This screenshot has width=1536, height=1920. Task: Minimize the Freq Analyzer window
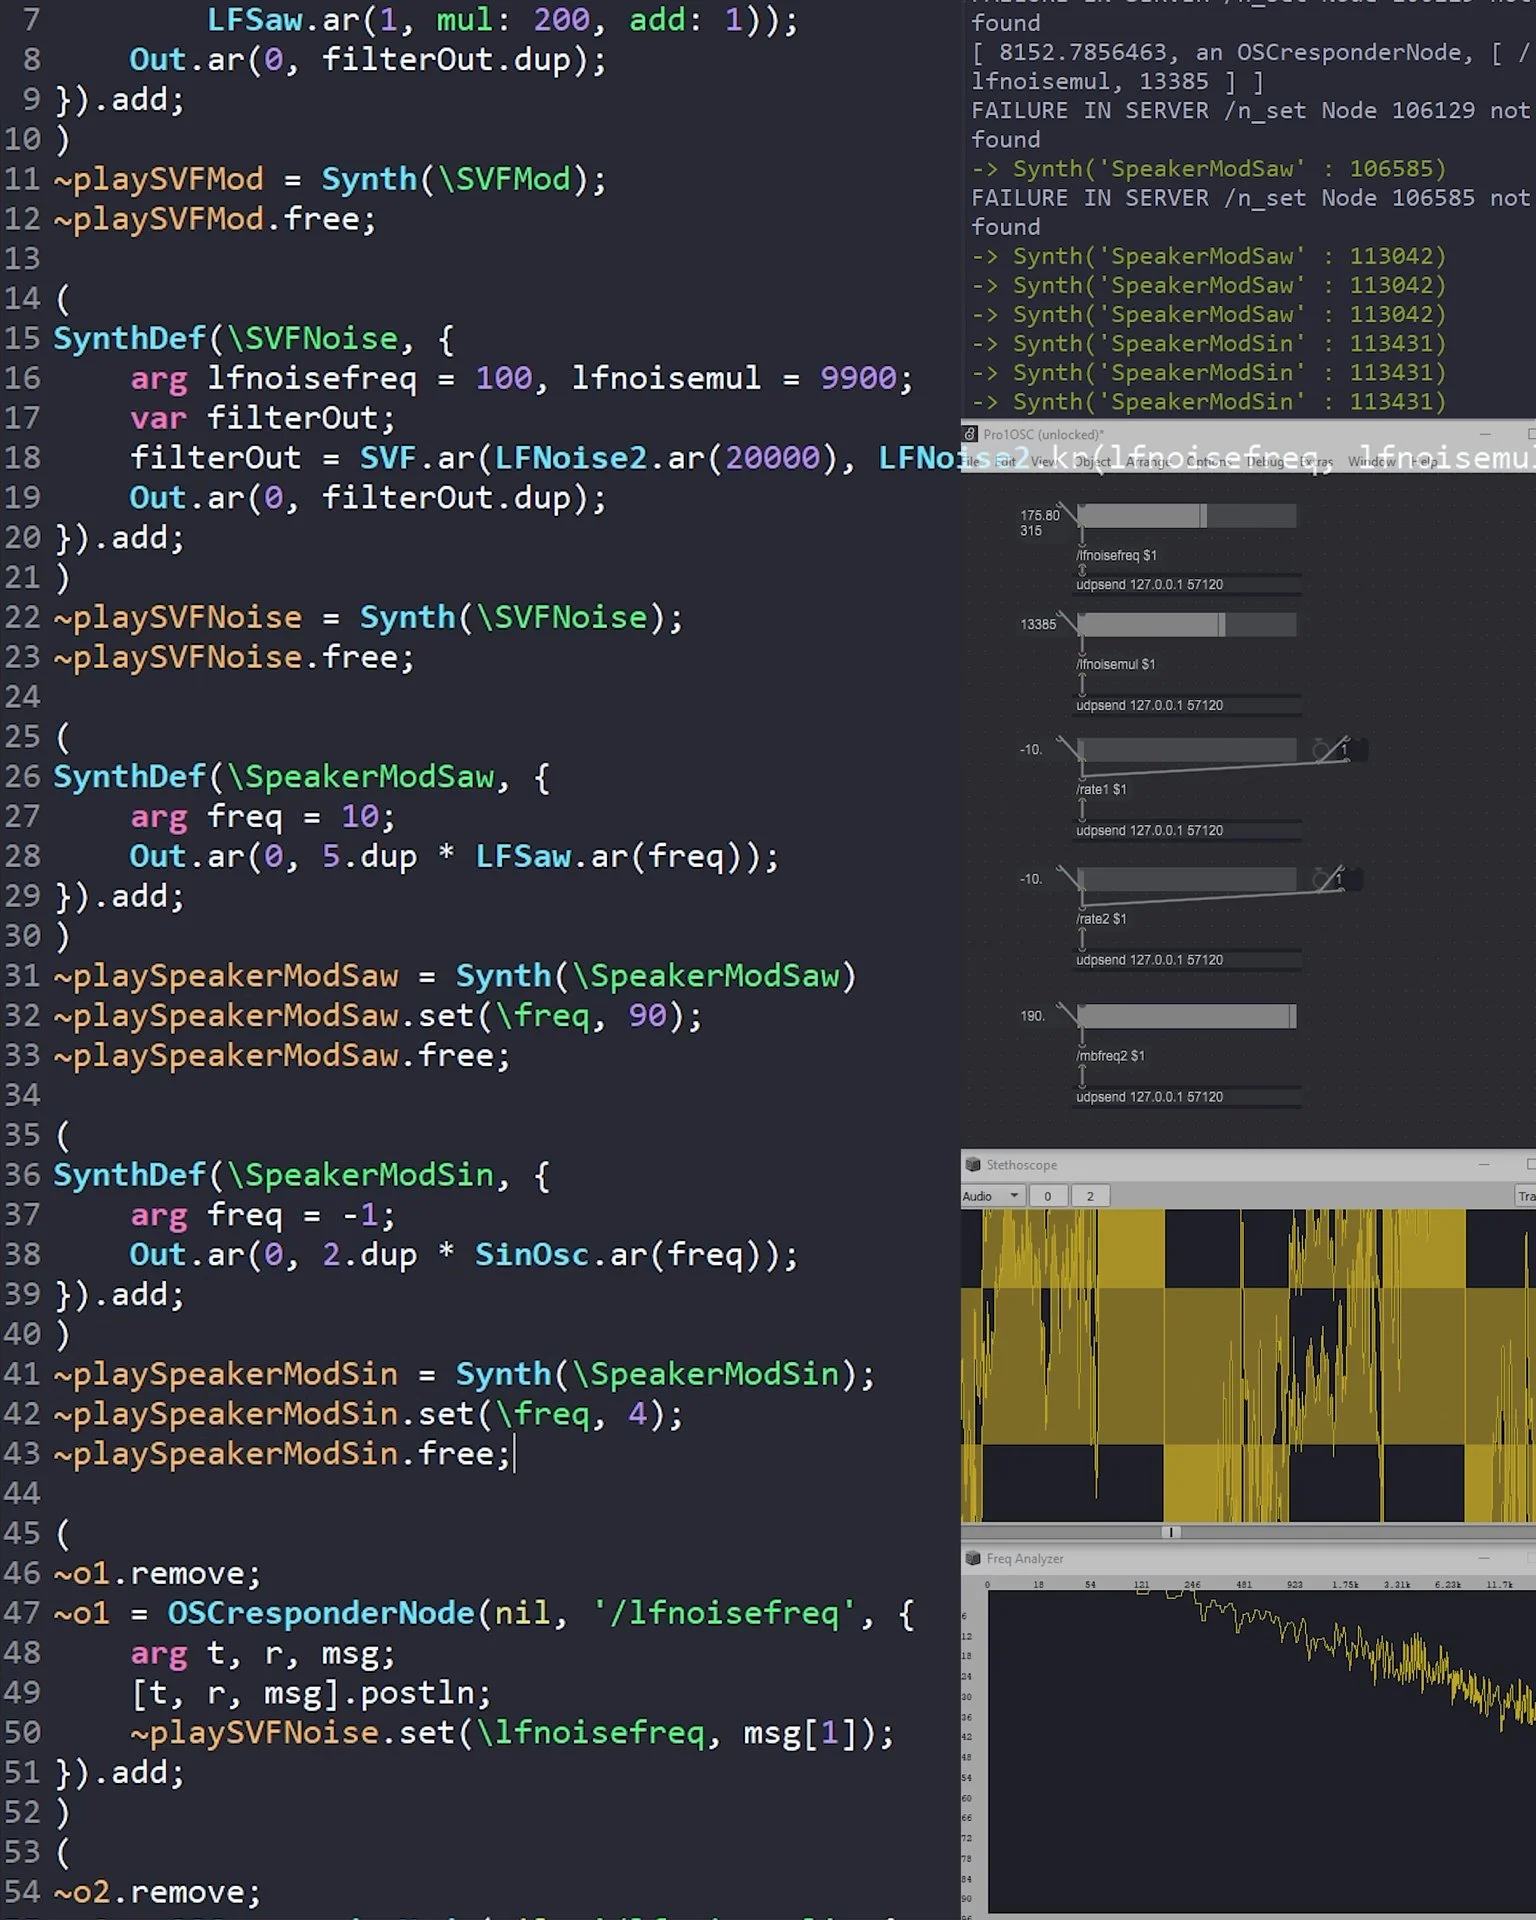click(x=1484, y=1559)
